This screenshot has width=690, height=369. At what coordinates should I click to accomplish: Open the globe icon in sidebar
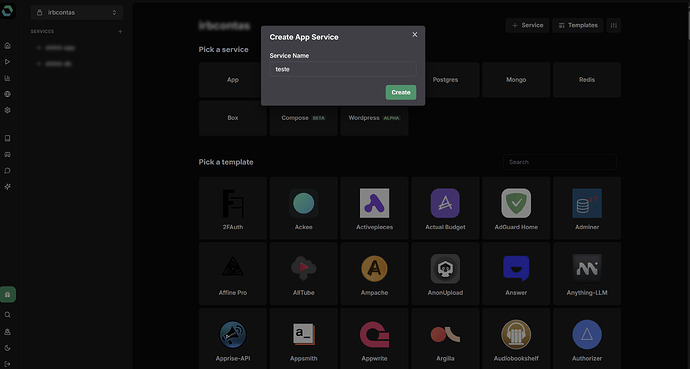coord(7,94)
